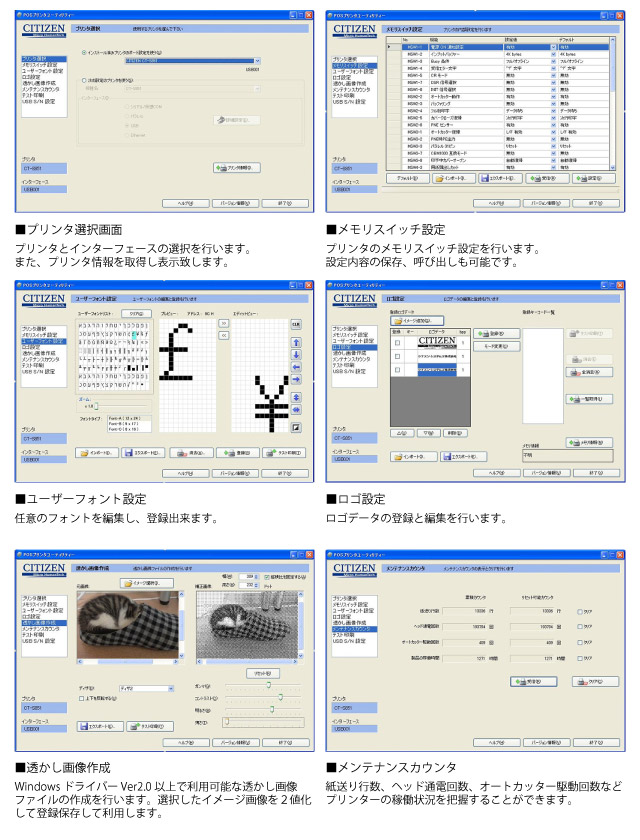
Task: Click Printer Info button in Printer Selection window
Action: pyautogui.click(x=237, y=168)
